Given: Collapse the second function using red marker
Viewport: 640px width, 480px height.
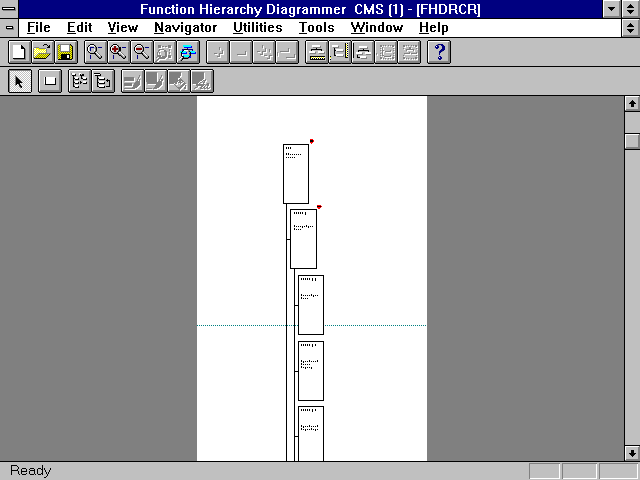Looking at the screenshot, I should 319,207.
